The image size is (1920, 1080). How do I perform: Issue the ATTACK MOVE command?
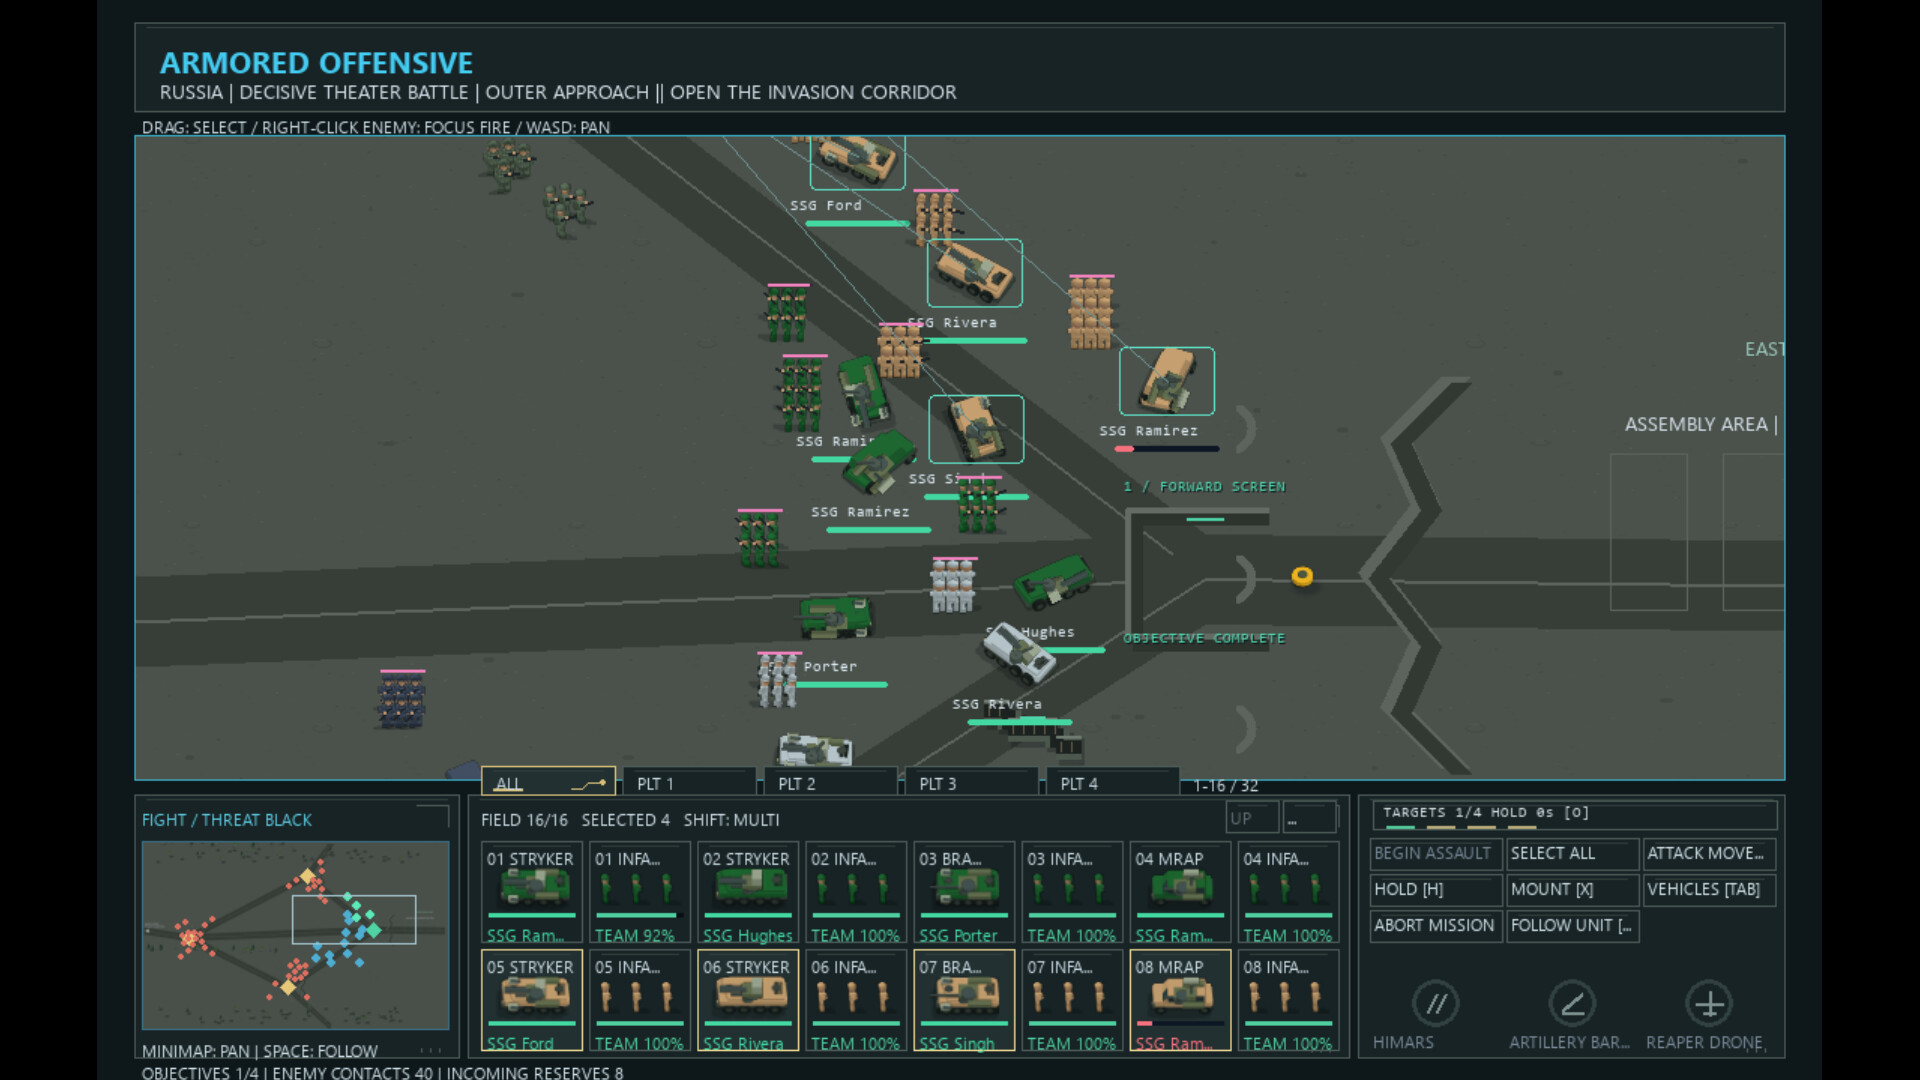click(1709, 854)
